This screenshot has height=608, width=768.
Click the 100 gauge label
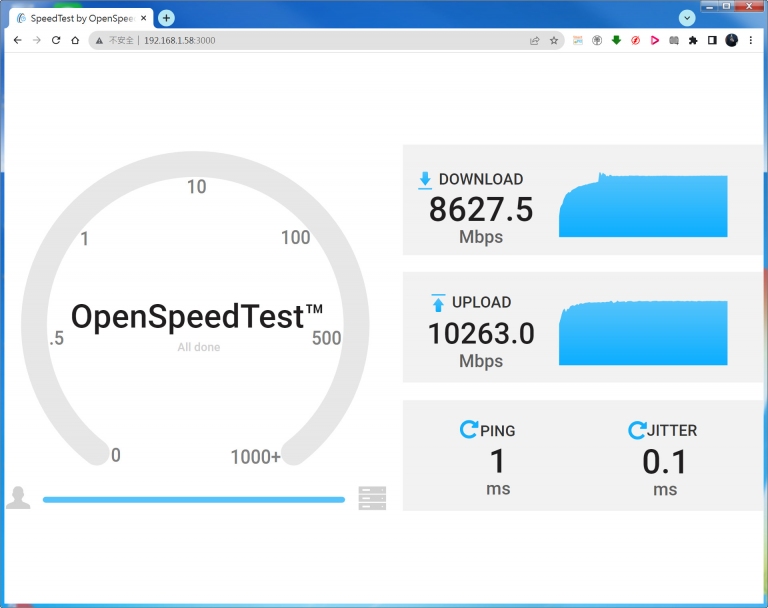[295, 238]
